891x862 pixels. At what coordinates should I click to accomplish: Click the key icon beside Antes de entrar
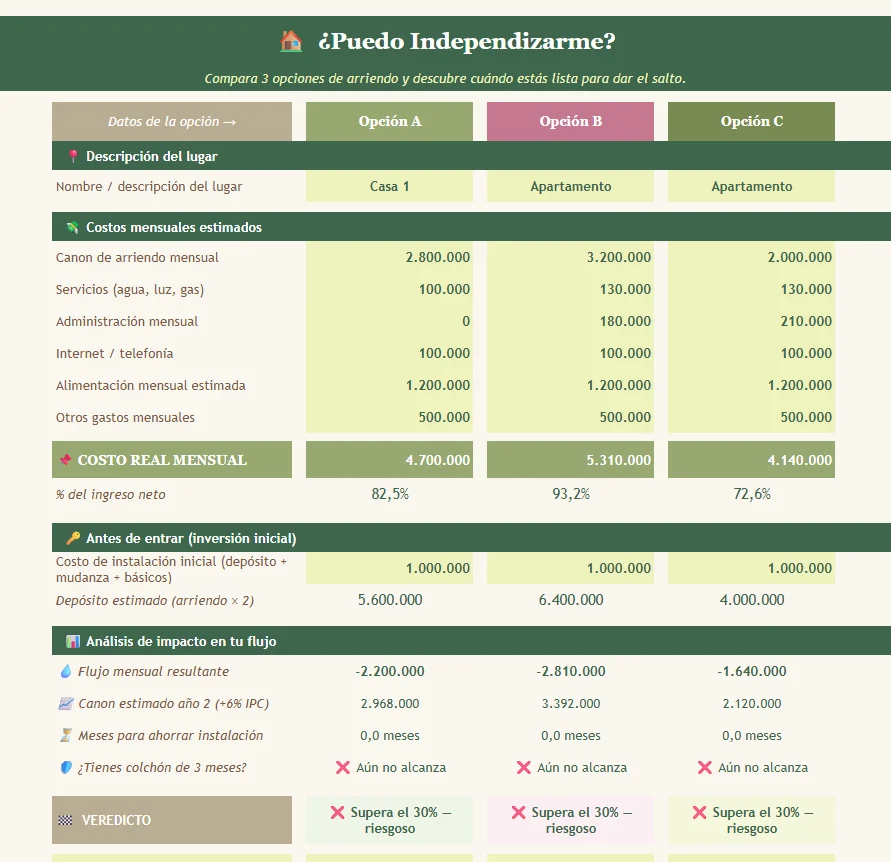(x=73, y=538)
